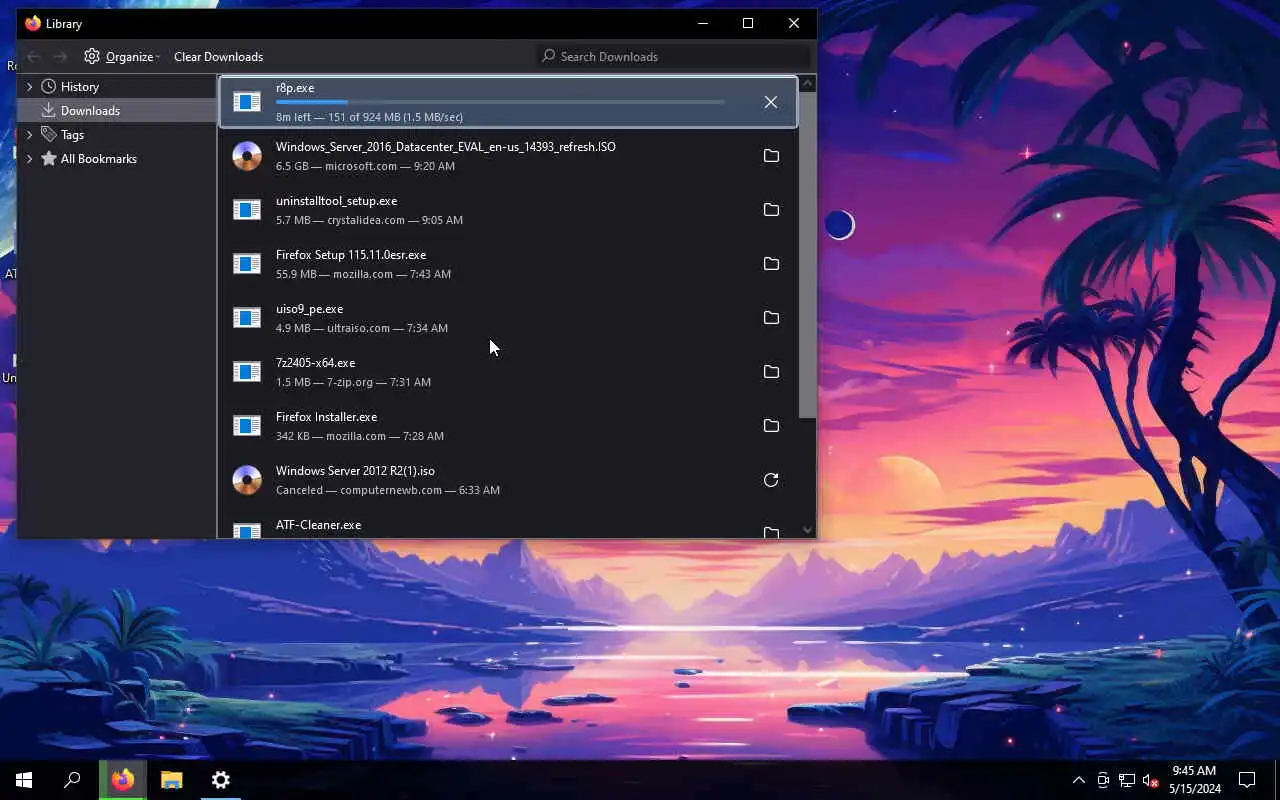Select the uninstalltool_setup.exe entry name

click(x=336, y=201)
